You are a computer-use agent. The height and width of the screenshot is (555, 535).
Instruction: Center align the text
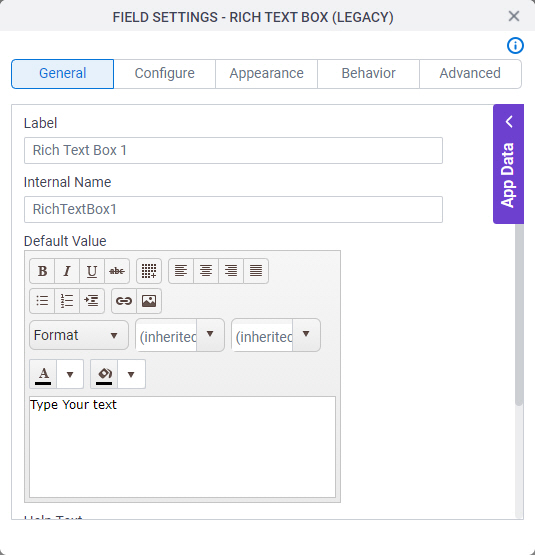coord(206,271)
